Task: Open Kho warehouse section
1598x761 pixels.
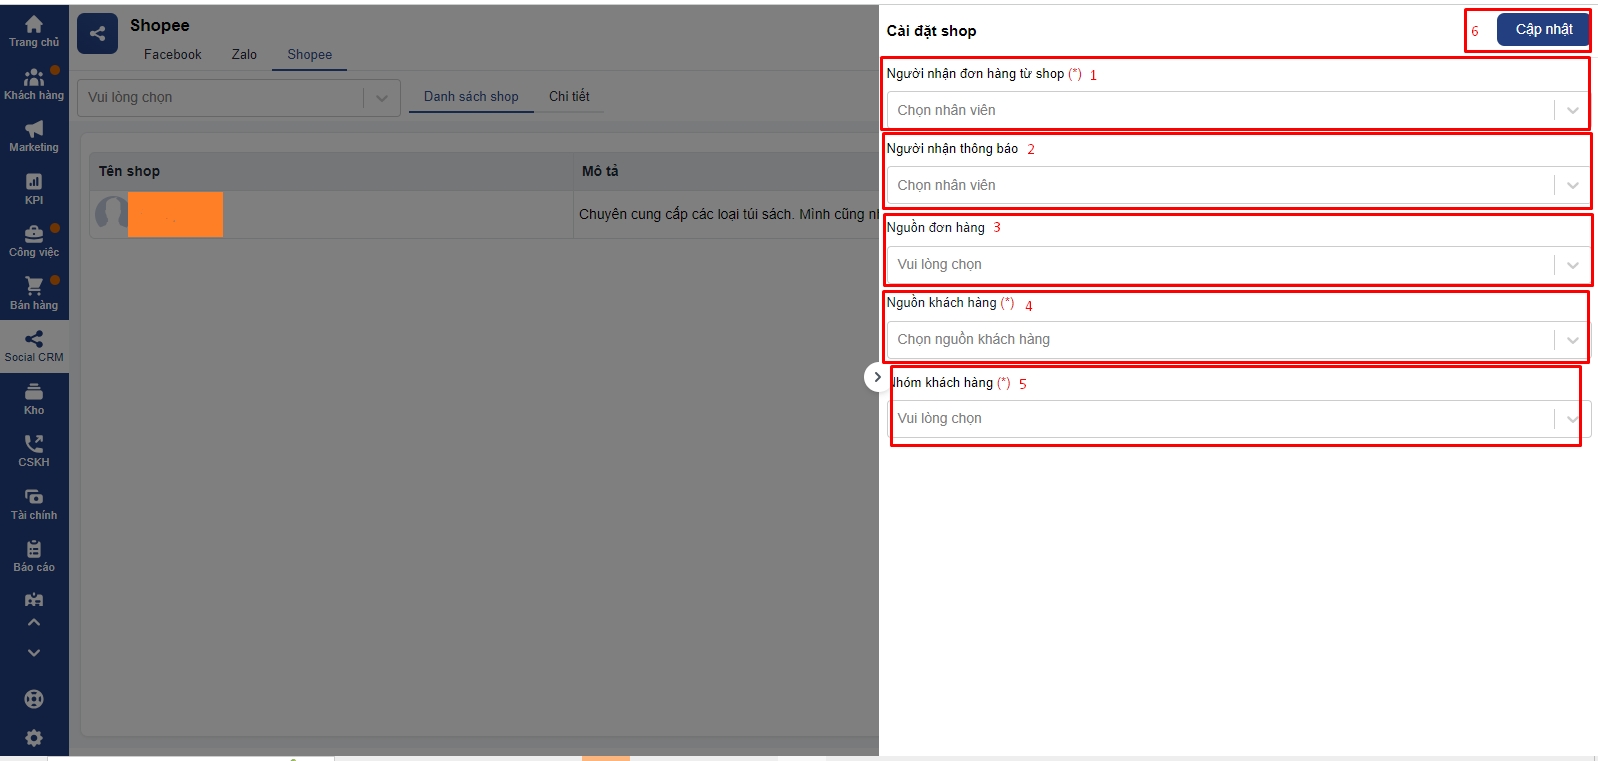Action: (34, 398)
